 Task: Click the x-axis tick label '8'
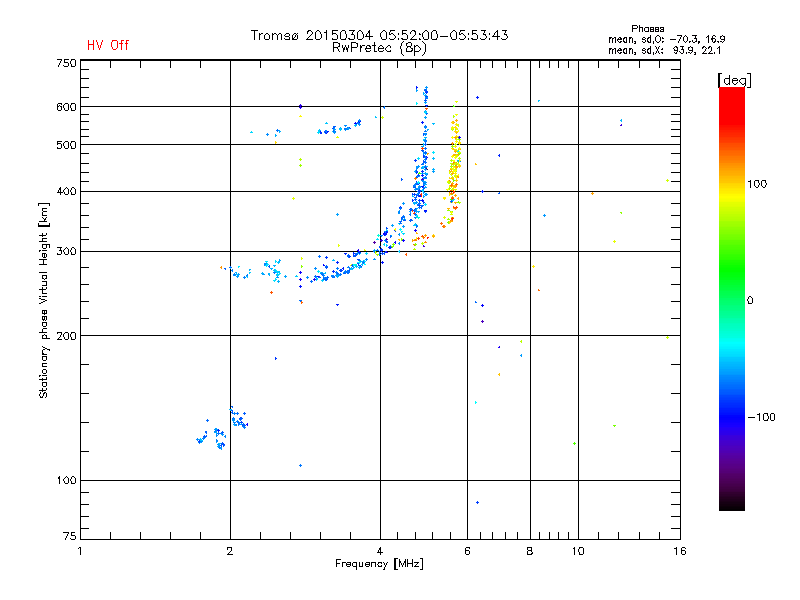click(530, 551)
